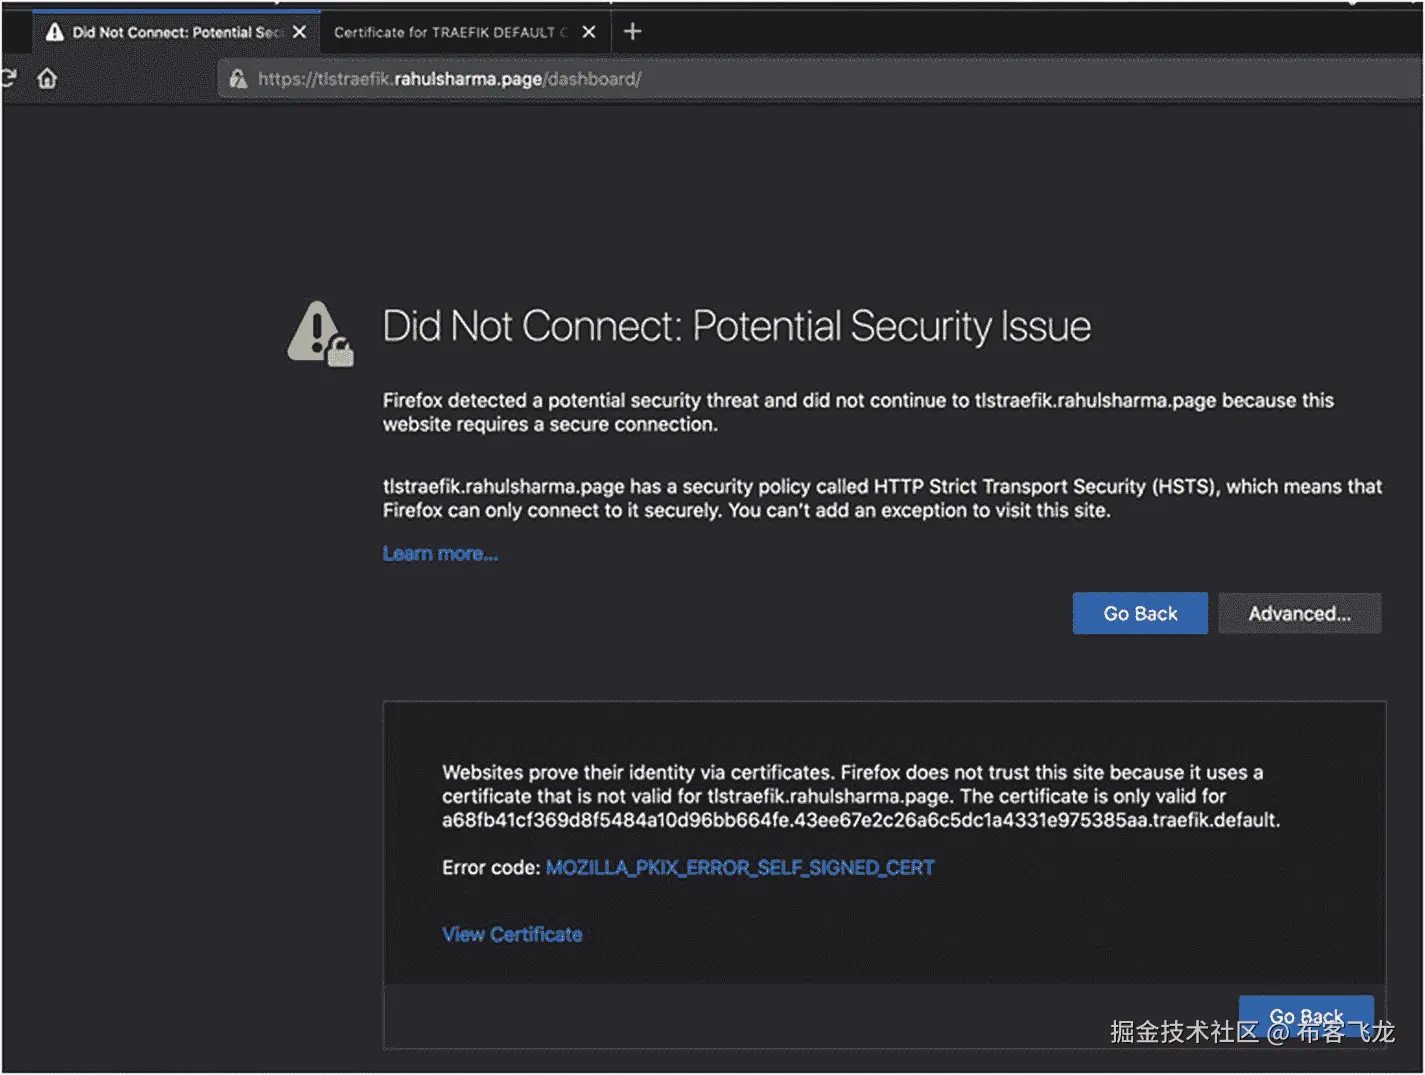The width and height of the screenshot is (1425, 1075).
Task: Click the address bar URL field
Action: pos(800,79)
